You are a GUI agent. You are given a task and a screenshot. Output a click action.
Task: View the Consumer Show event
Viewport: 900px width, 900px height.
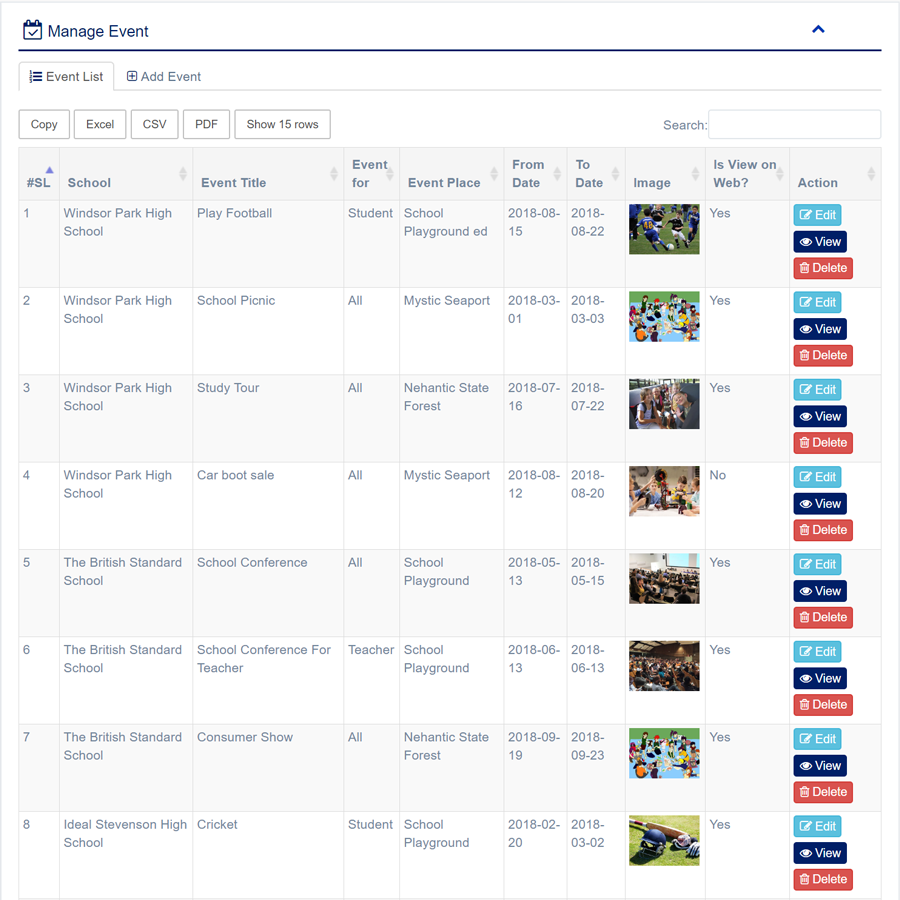point(820,765)
